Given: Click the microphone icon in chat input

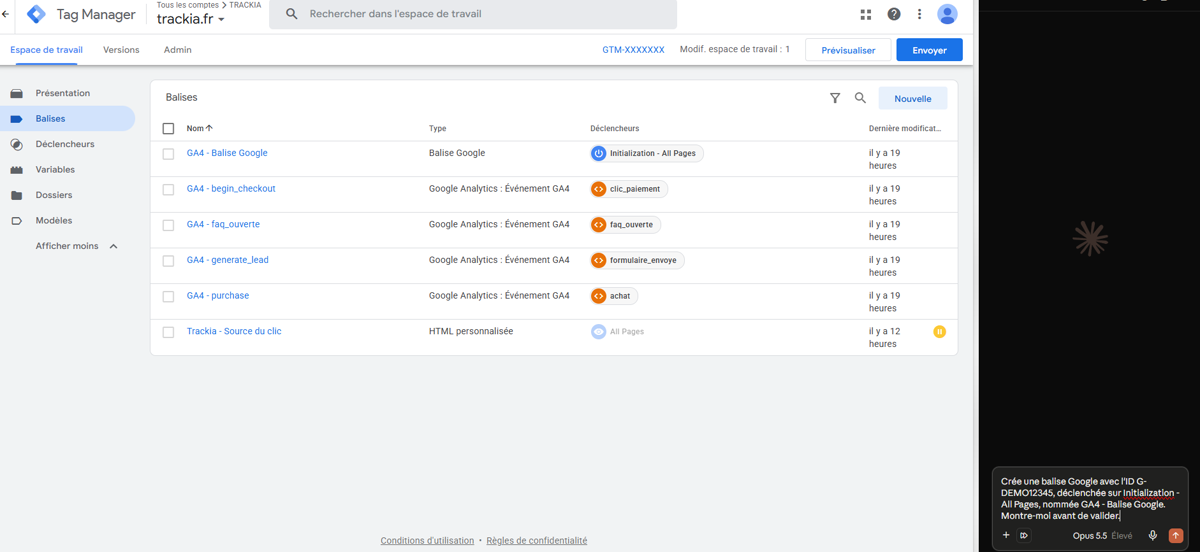Looking at the screenshot, I should click(x=1152, y=536).
